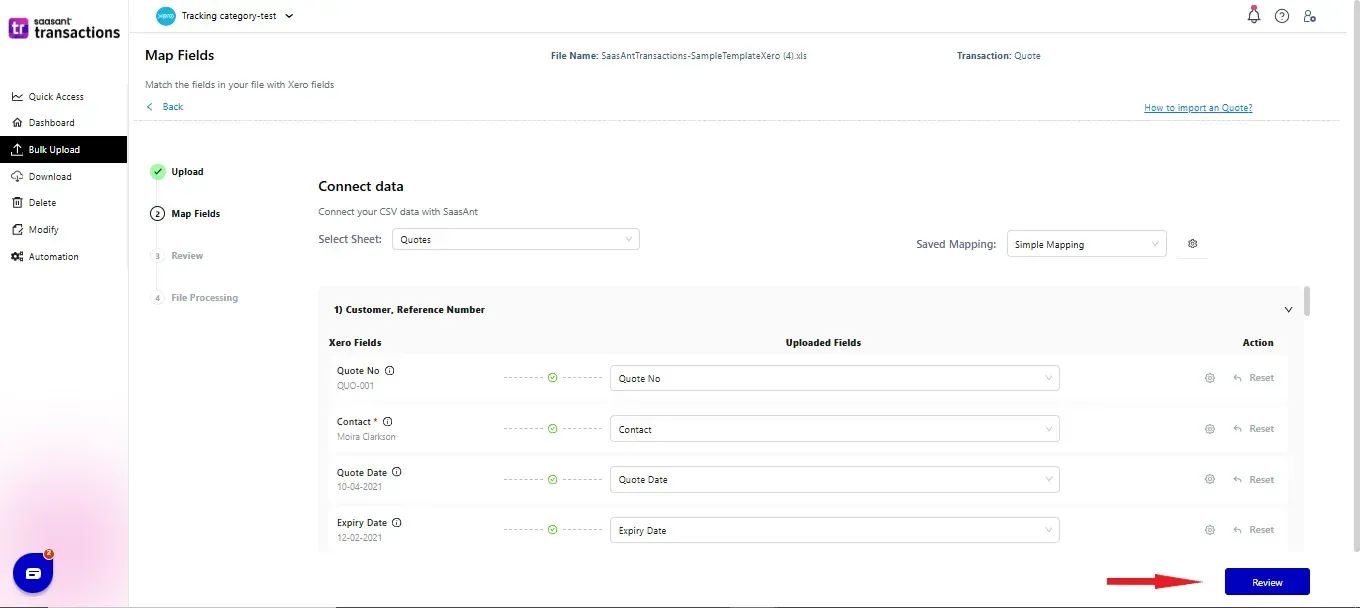This screenshot has width=1360, height=608.
Task: Click the info icon beside Quote Date
Action: click(397, 472)
